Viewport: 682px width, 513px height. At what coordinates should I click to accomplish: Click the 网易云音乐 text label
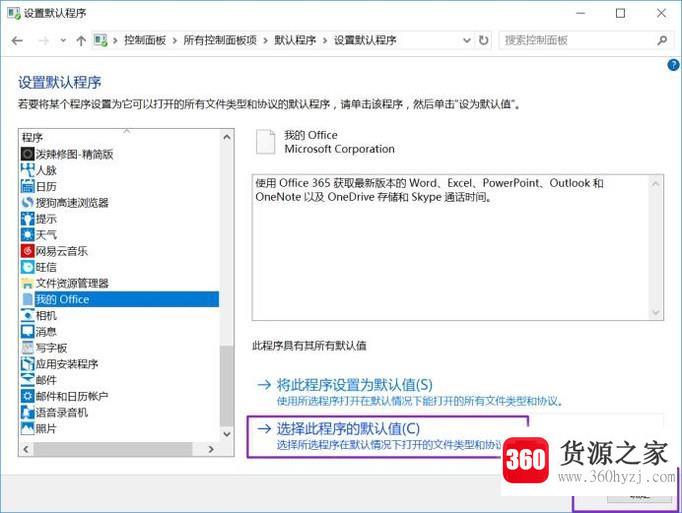(61, 251)
